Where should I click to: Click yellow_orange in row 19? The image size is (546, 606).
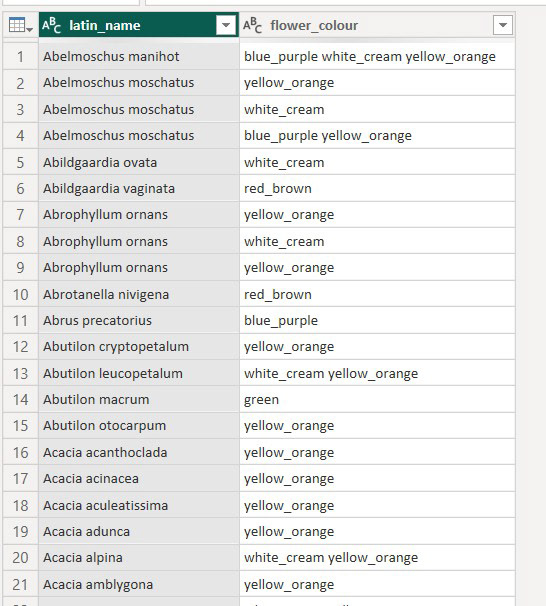click(x=377, y=532)
